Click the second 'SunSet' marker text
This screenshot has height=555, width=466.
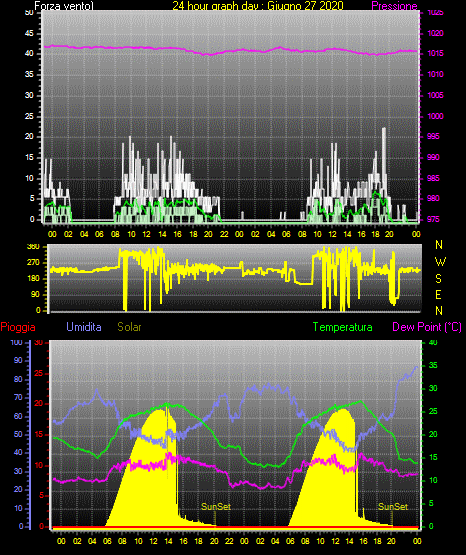click(393, 507)
